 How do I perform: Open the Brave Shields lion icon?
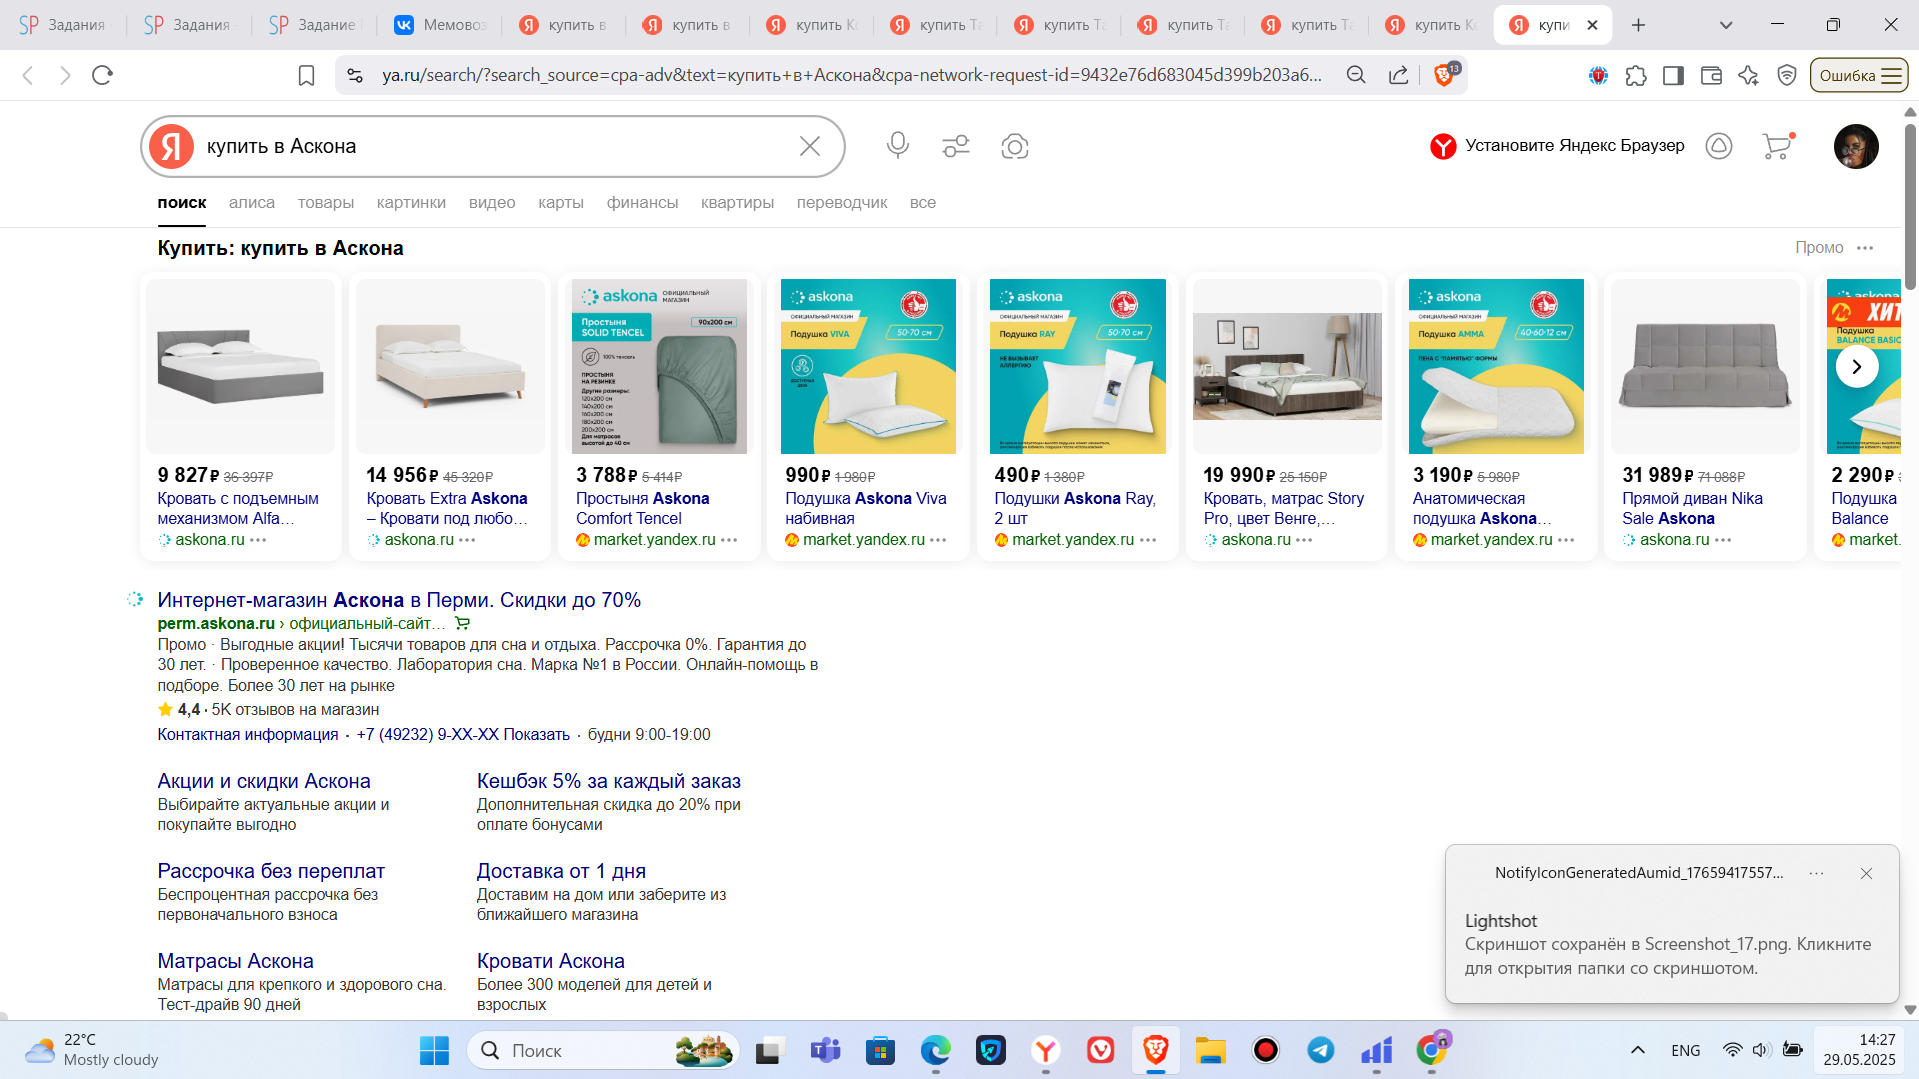pyautogui.click(x=1445, y=74)
